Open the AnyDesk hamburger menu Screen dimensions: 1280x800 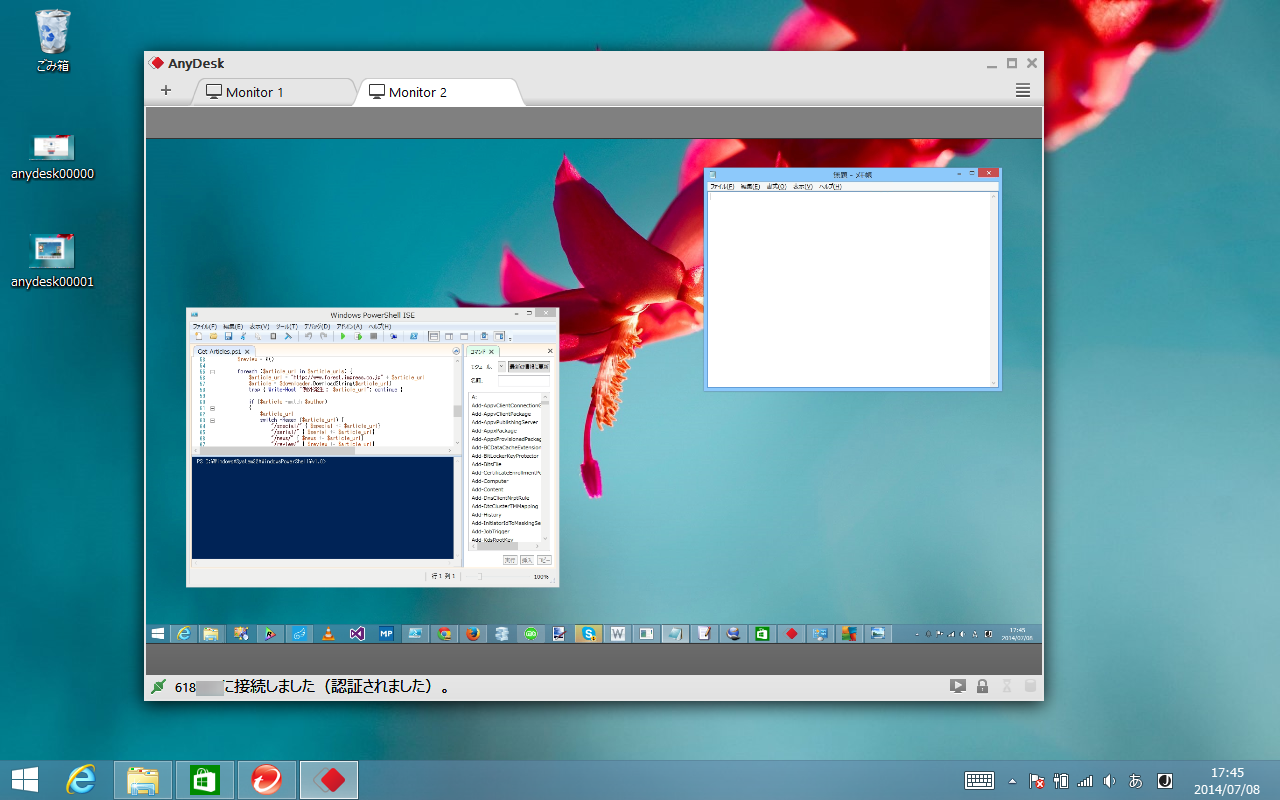(1023, 90)
